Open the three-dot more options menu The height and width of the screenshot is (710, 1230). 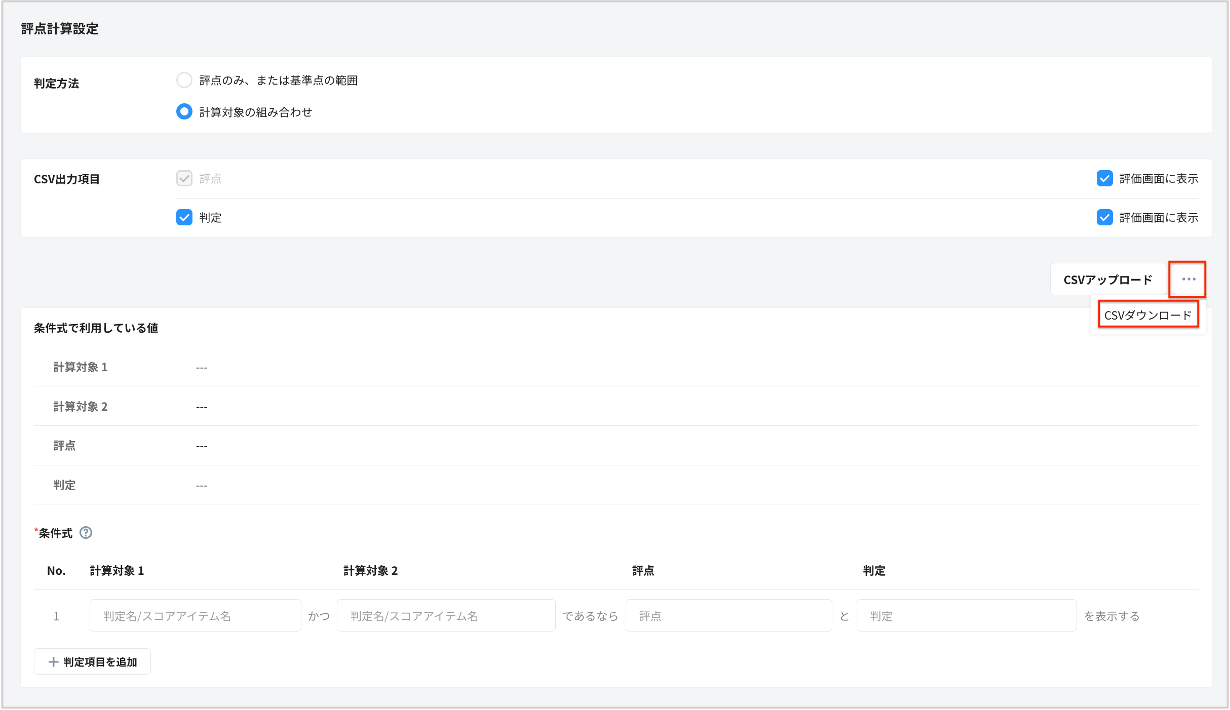[x=1187, y=279]
